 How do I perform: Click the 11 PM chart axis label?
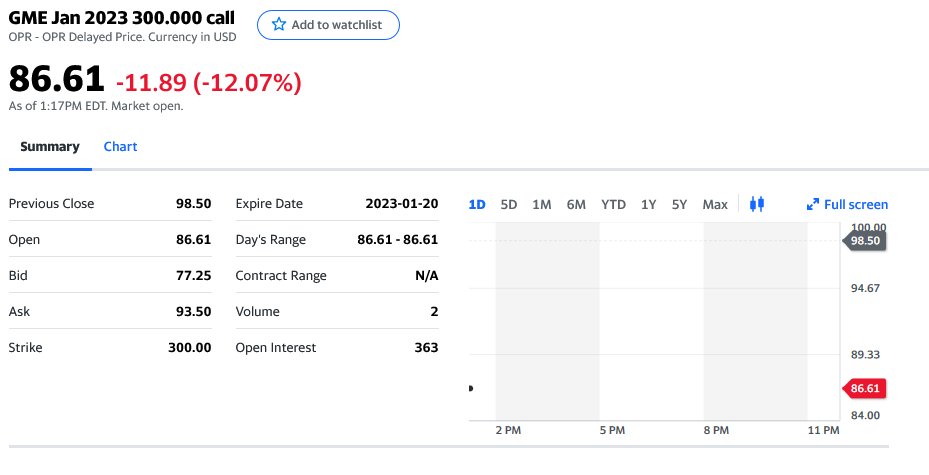(824, 431)
